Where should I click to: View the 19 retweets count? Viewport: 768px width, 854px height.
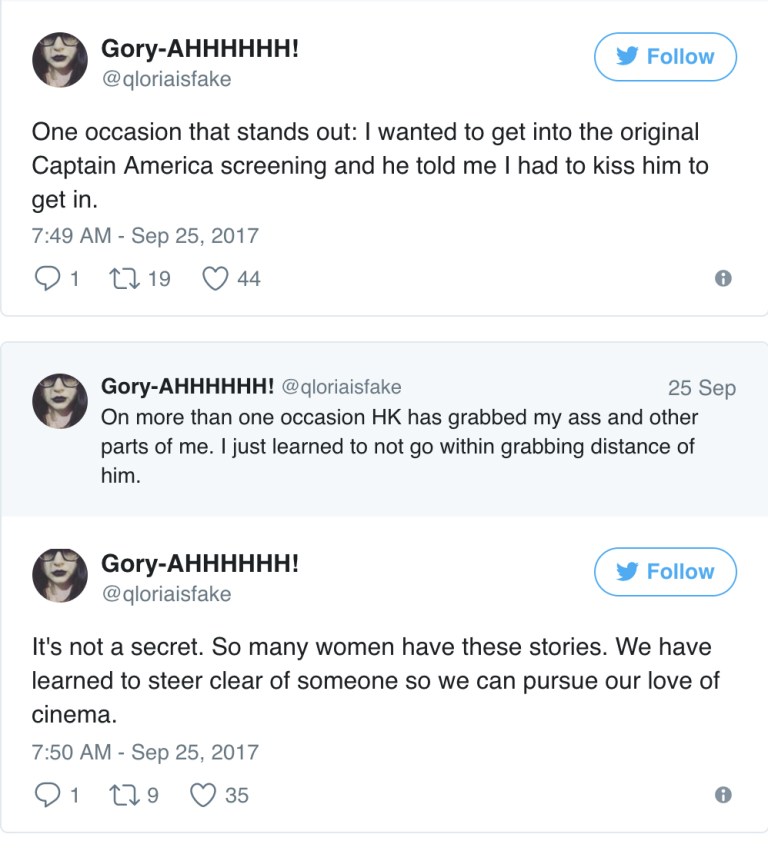click(x=153, y=279)
